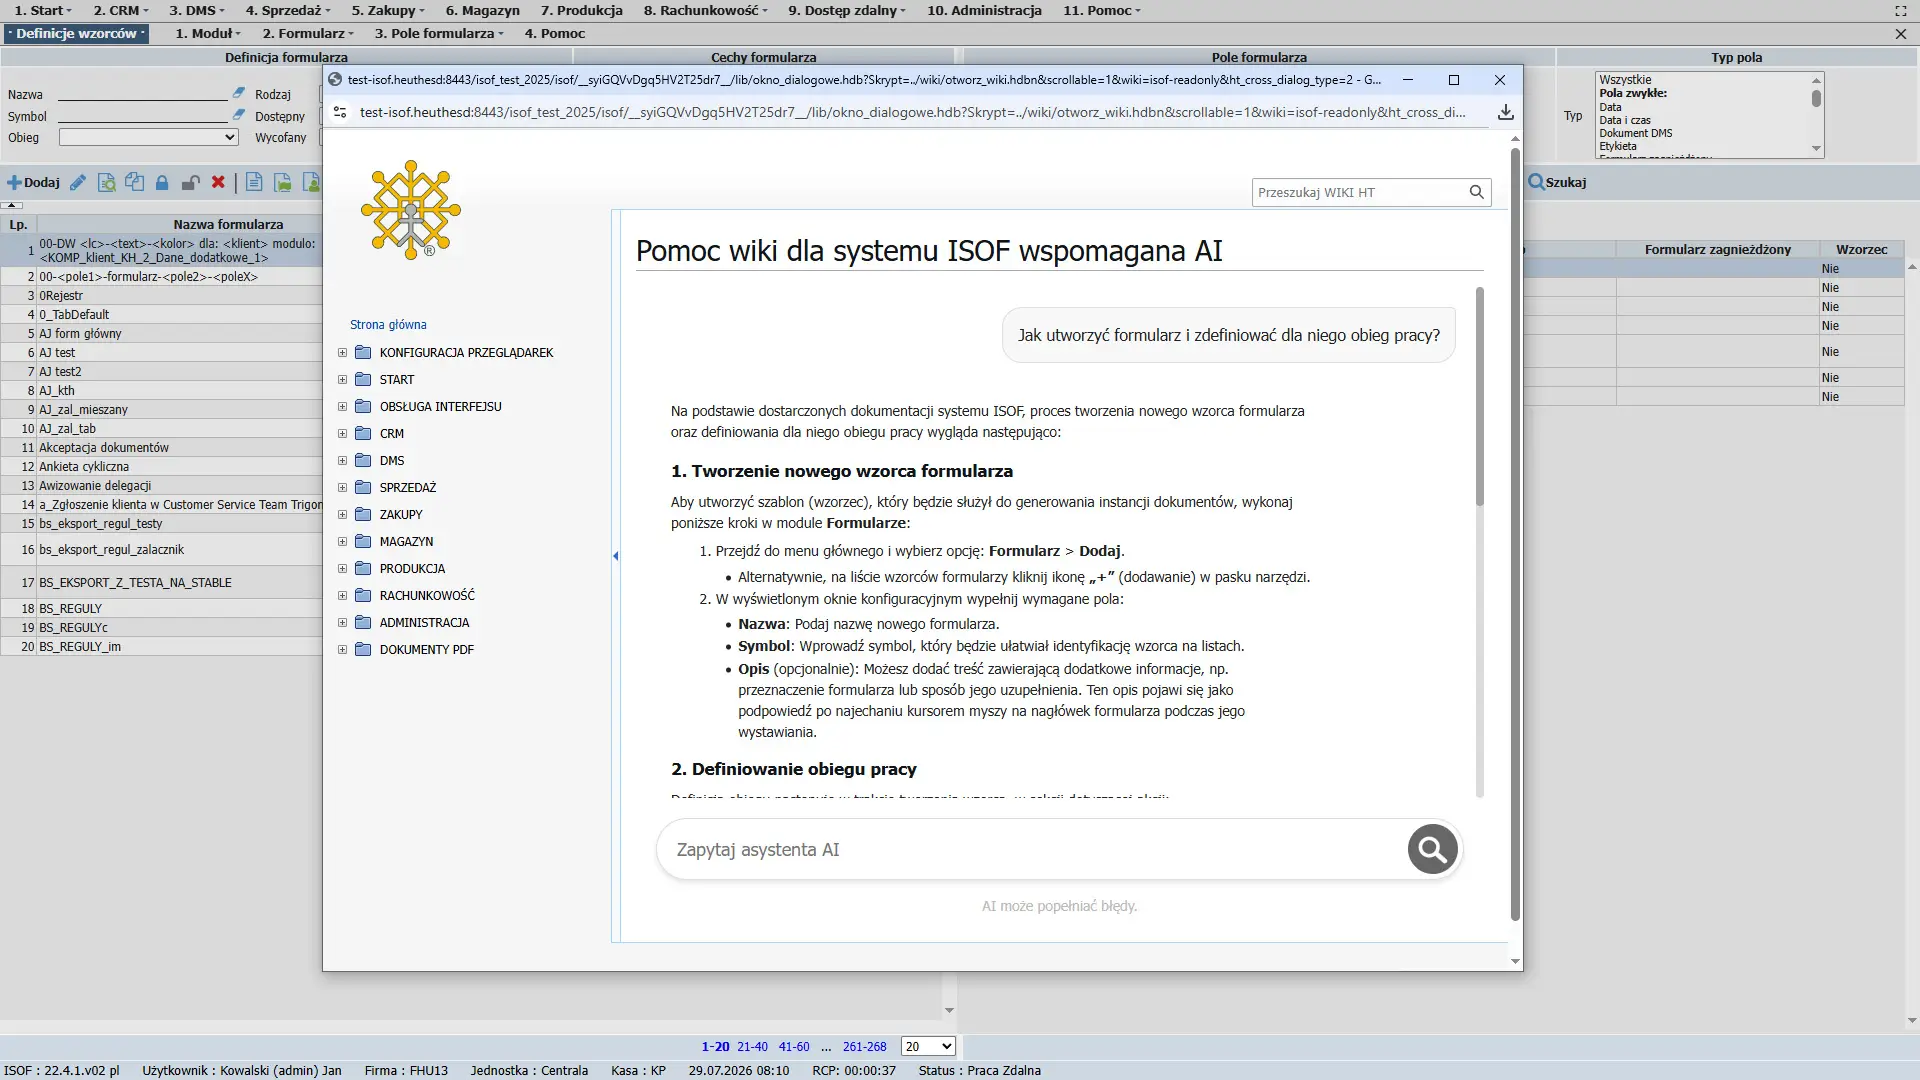
Task: Select row 'Ankieta cykliczna' in form list
Action: [161, 466]
